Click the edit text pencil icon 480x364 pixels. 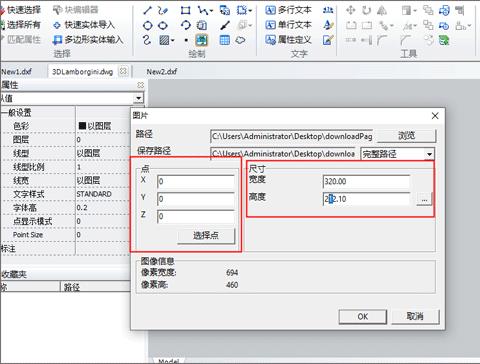(x=328, y=40)
